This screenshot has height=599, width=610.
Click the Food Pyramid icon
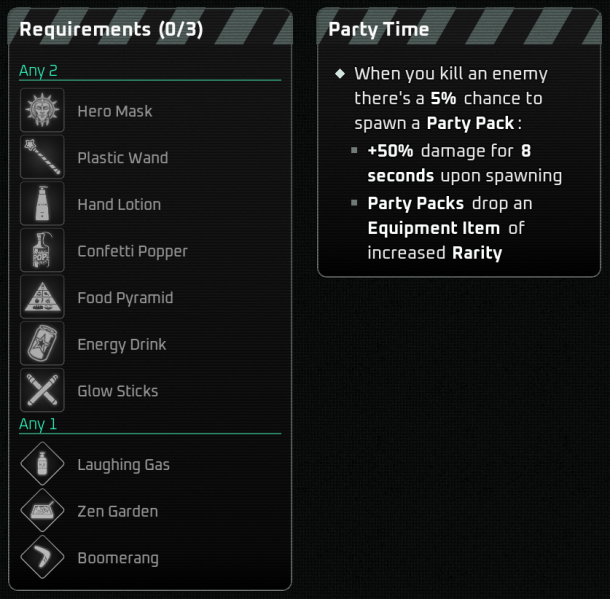(42, 298)
